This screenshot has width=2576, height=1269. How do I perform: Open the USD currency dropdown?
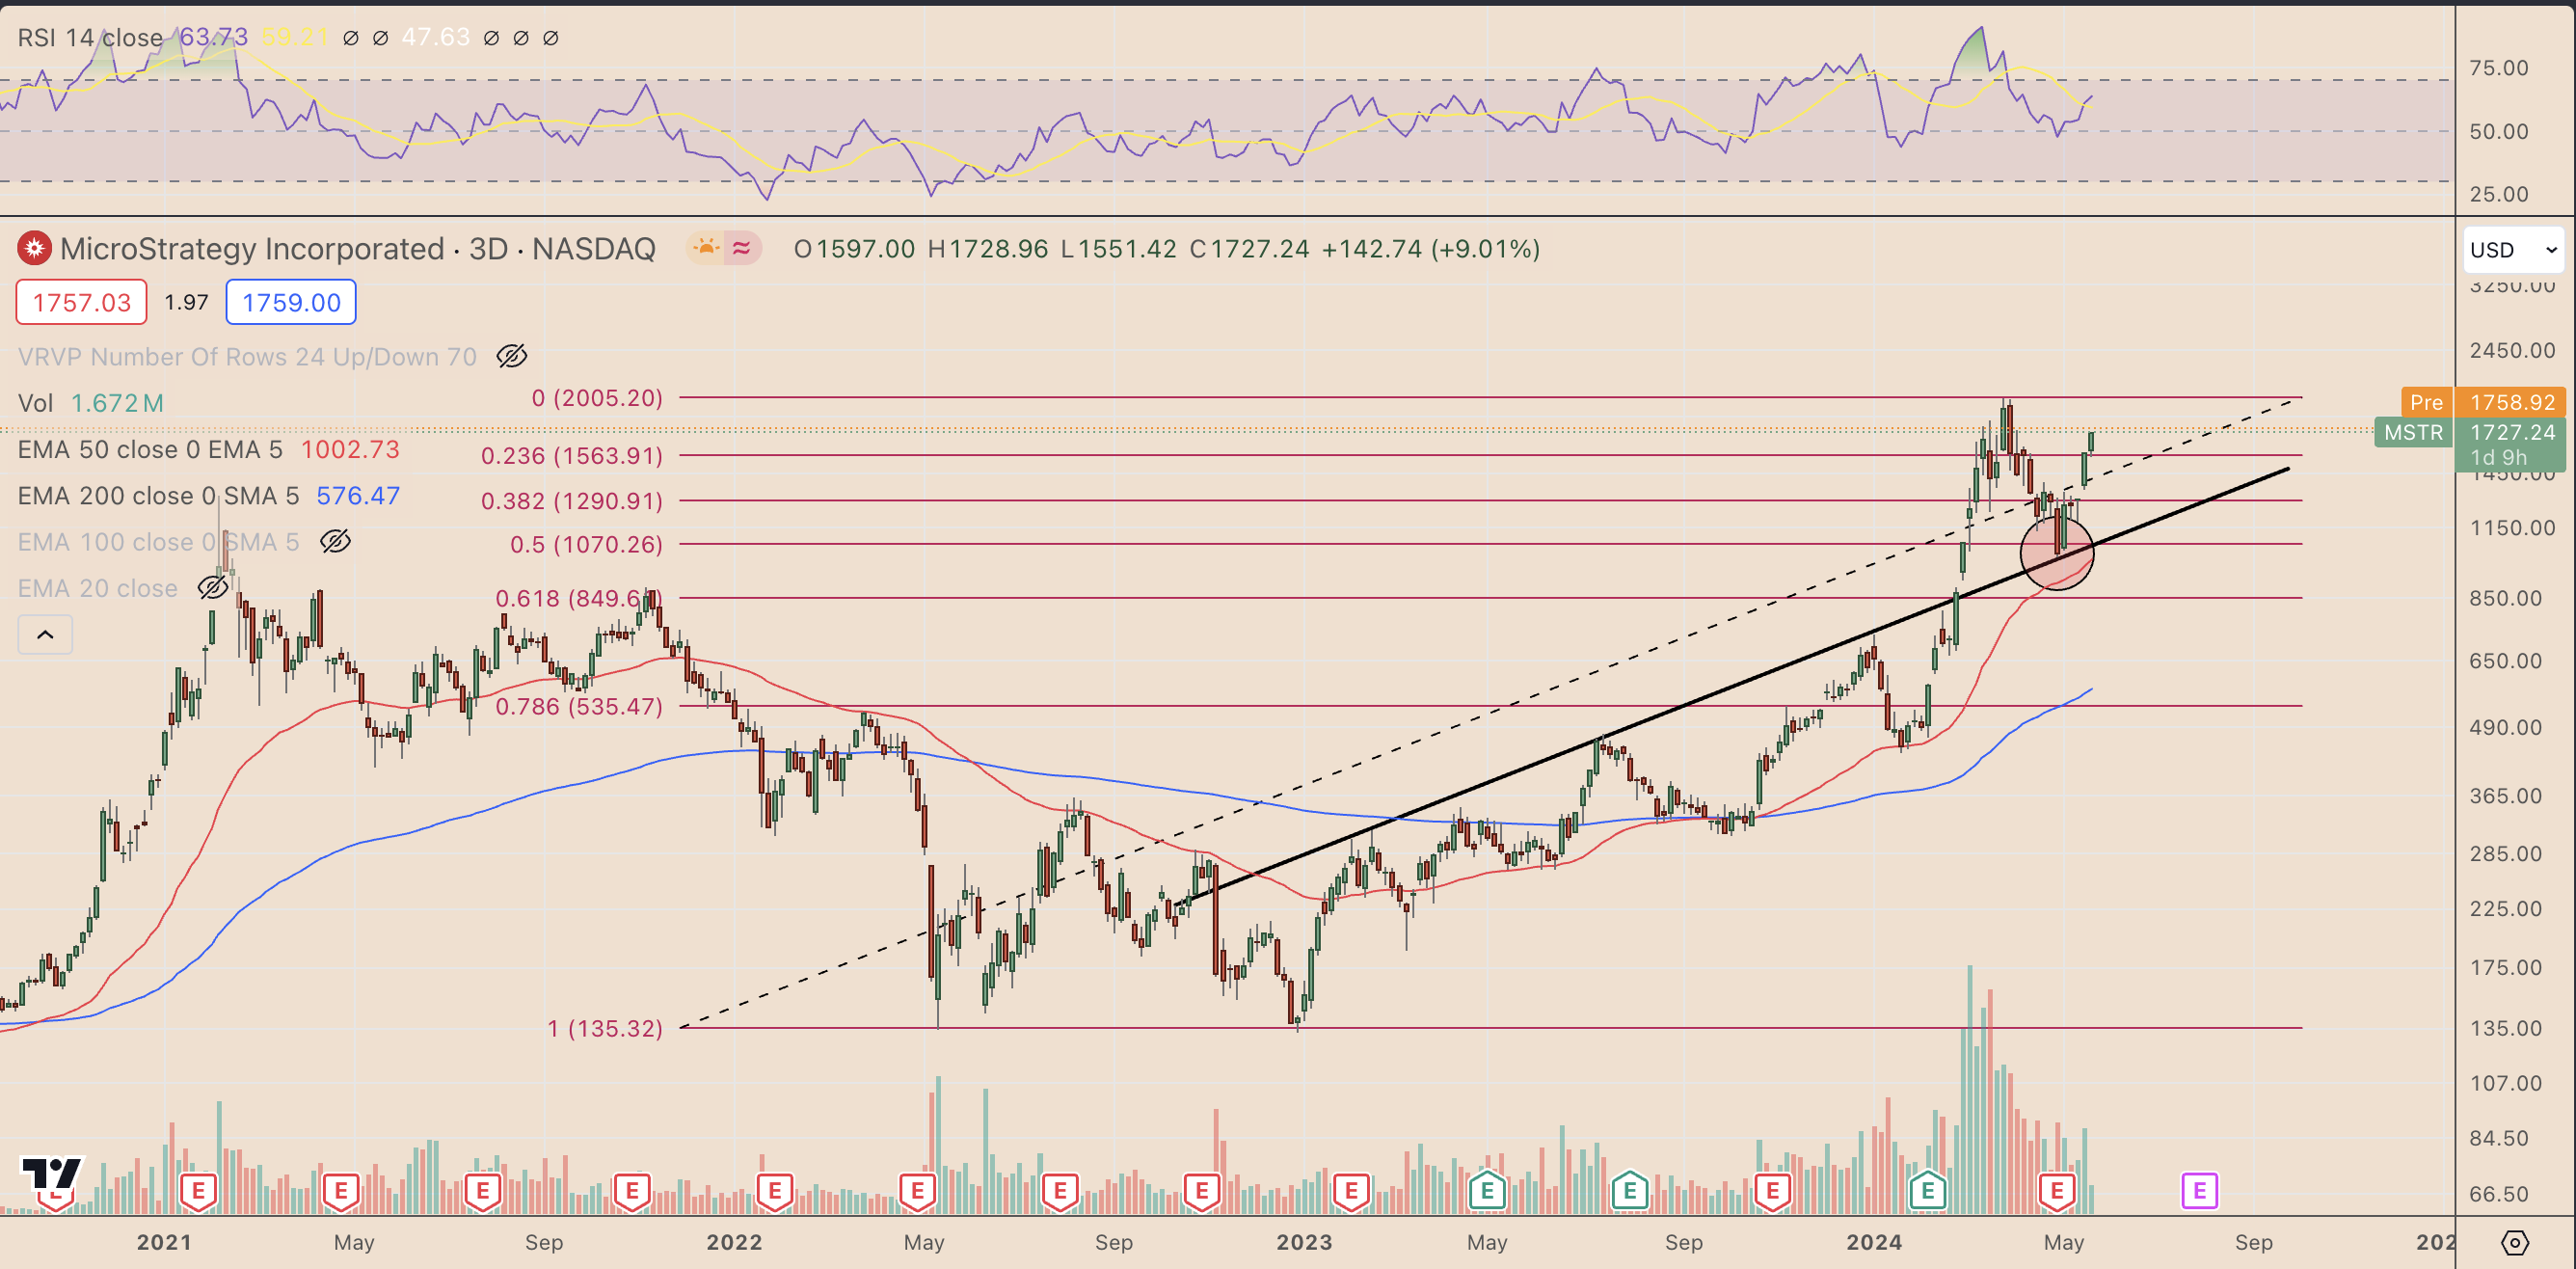tap(2513, 249)
